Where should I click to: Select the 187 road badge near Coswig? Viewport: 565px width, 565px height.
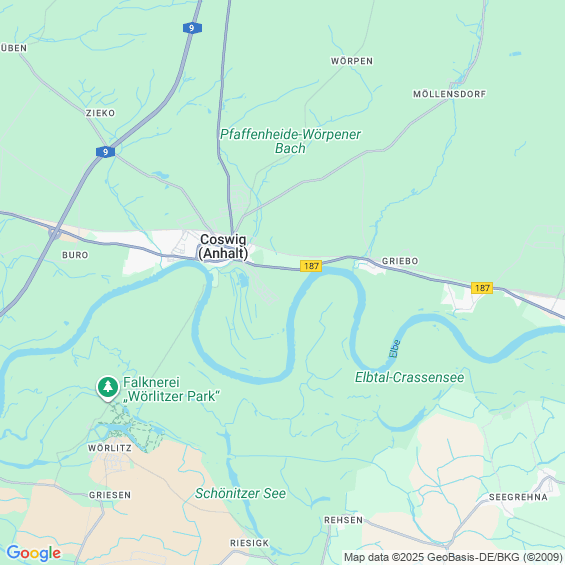tap(311, 266)
